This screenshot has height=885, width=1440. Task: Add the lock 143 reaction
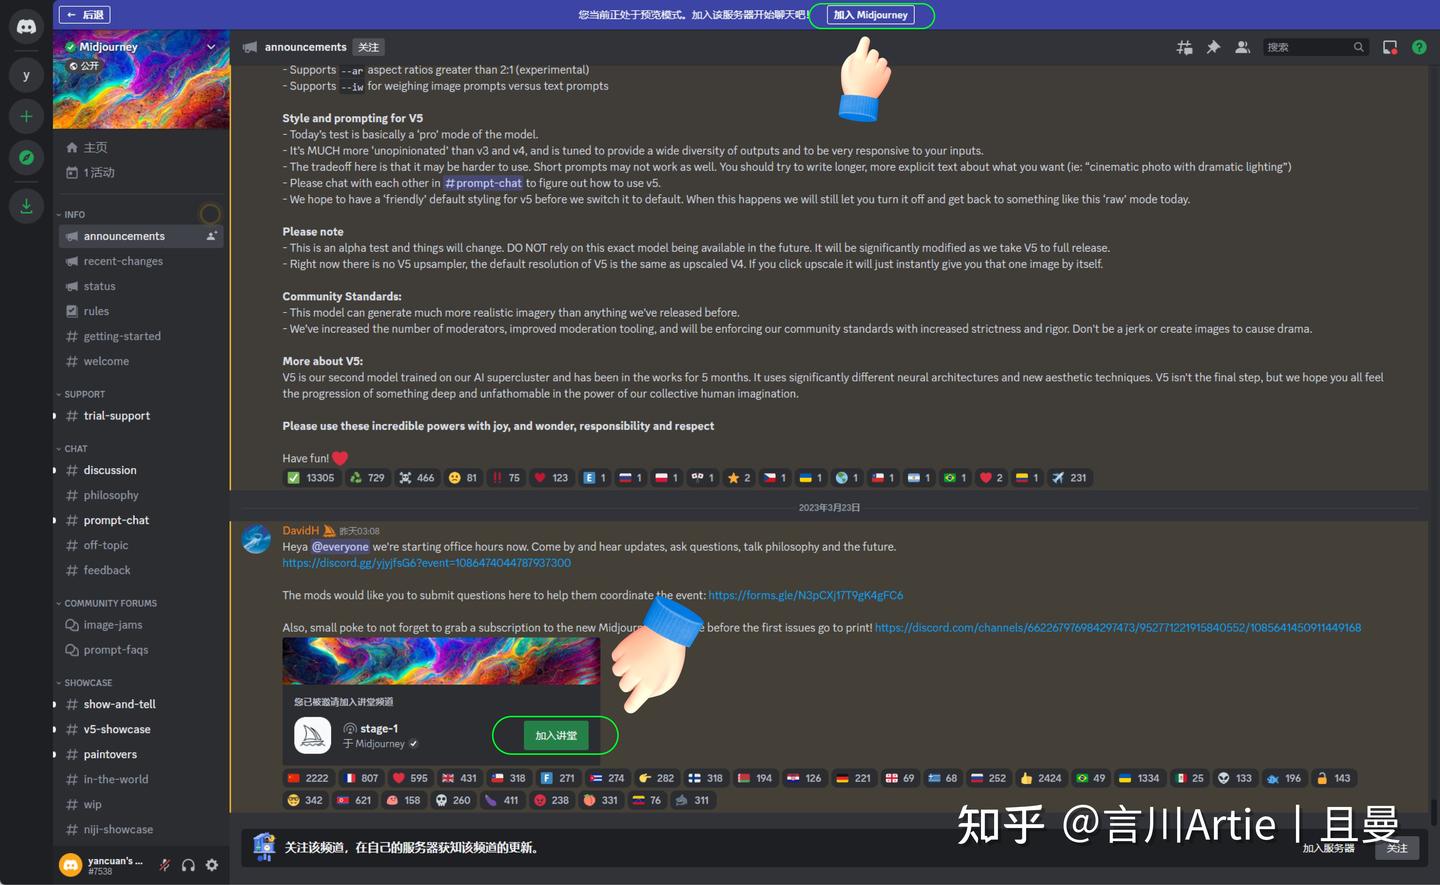1333,778
